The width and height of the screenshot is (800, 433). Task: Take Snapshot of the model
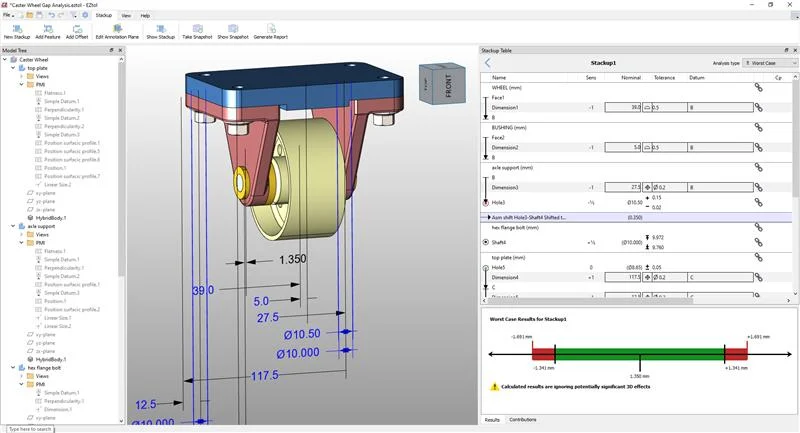[197, 32]
